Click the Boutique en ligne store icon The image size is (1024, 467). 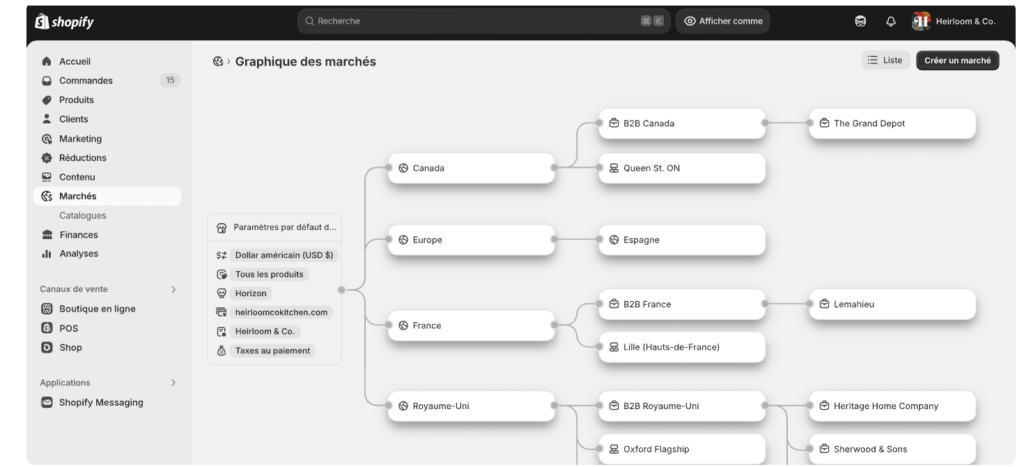[46, 308]
